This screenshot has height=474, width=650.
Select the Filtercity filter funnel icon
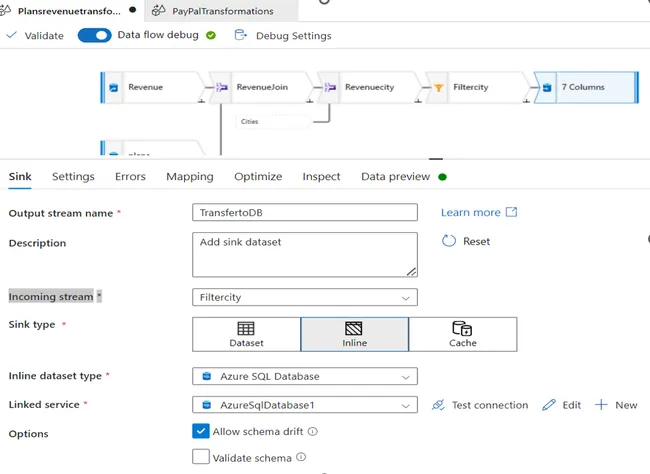coord(438,88)
